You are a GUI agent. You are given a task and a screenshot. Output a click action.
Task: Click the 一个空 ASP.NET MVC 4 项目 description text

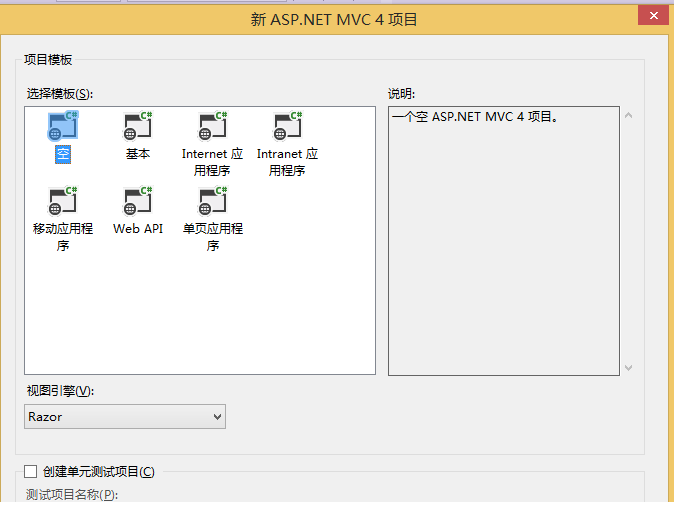coord(475,117)
